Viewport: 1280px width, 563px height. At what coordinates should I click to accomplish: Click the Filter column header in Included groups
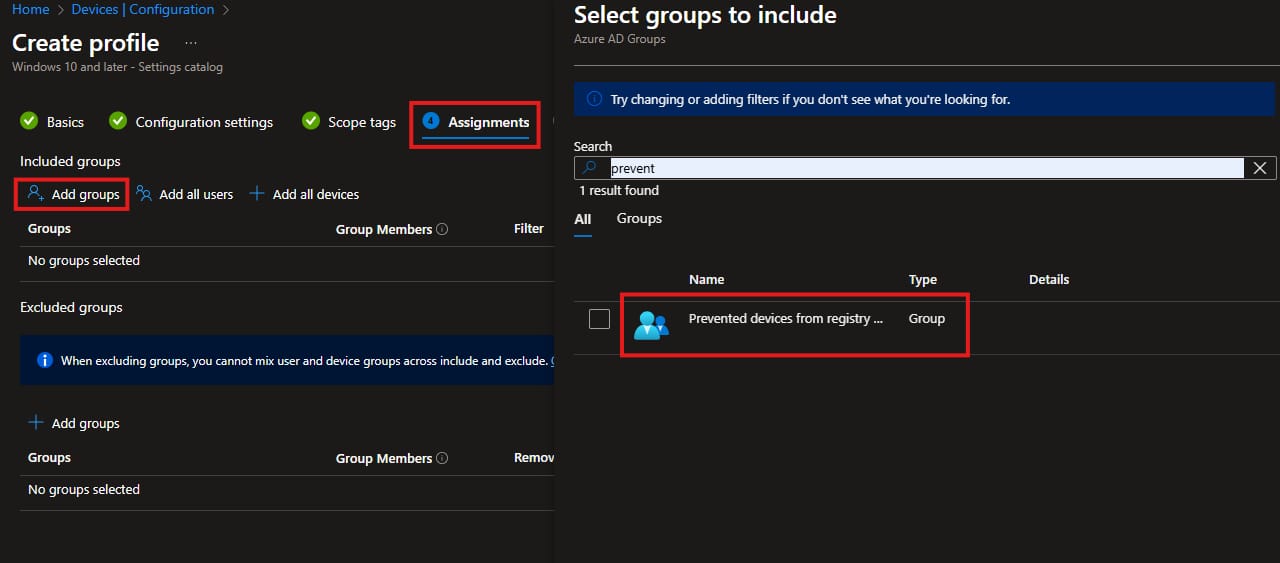tap(529, 228)
